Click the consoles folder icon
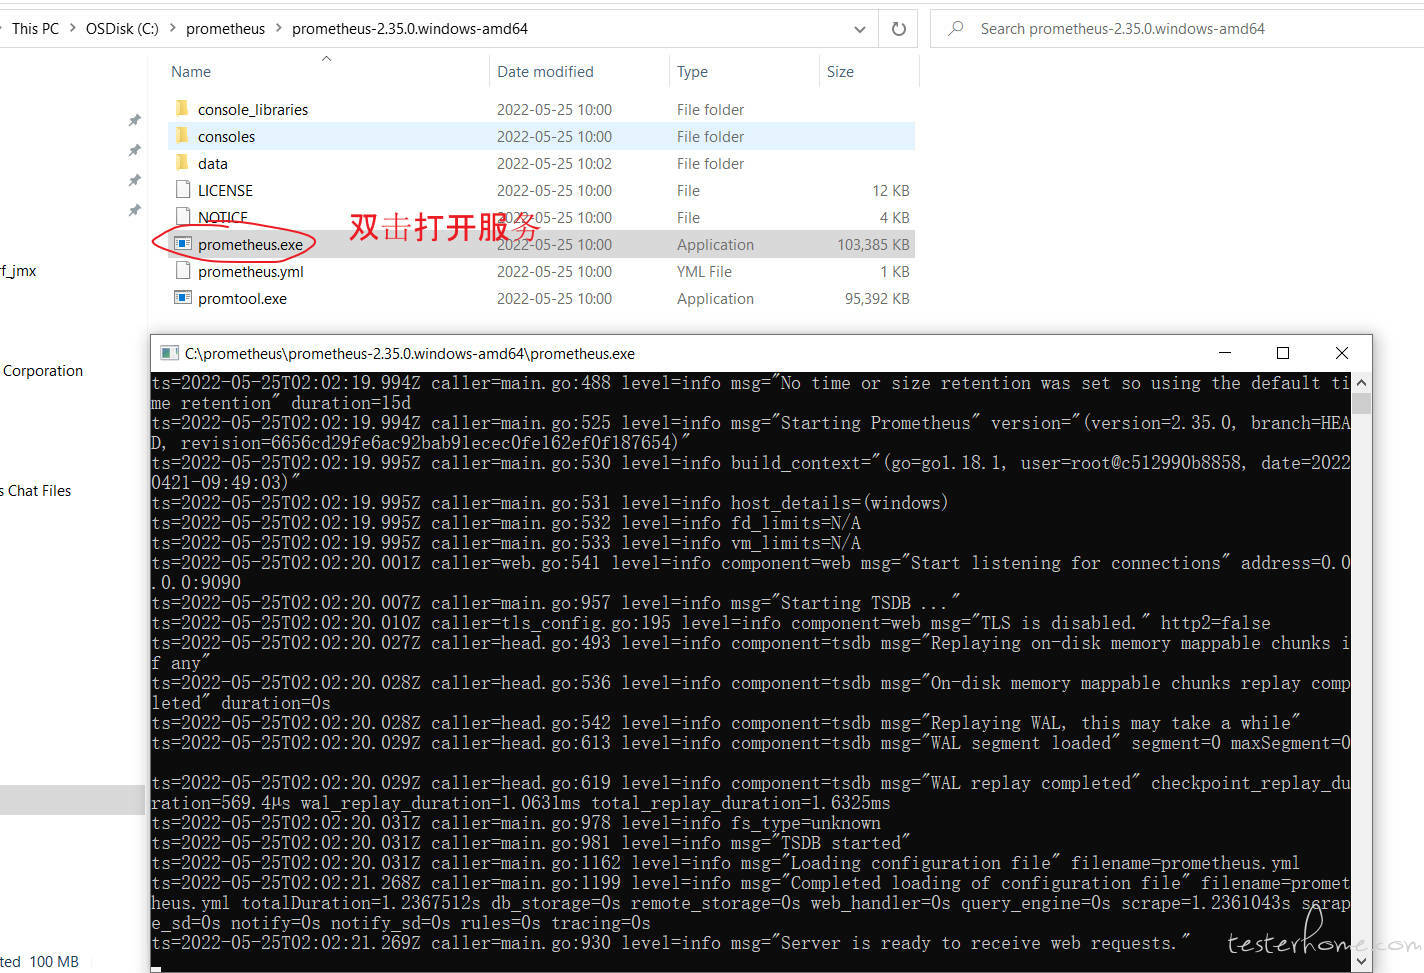This screenshot has width=1424, height=973. coord(181,135)
